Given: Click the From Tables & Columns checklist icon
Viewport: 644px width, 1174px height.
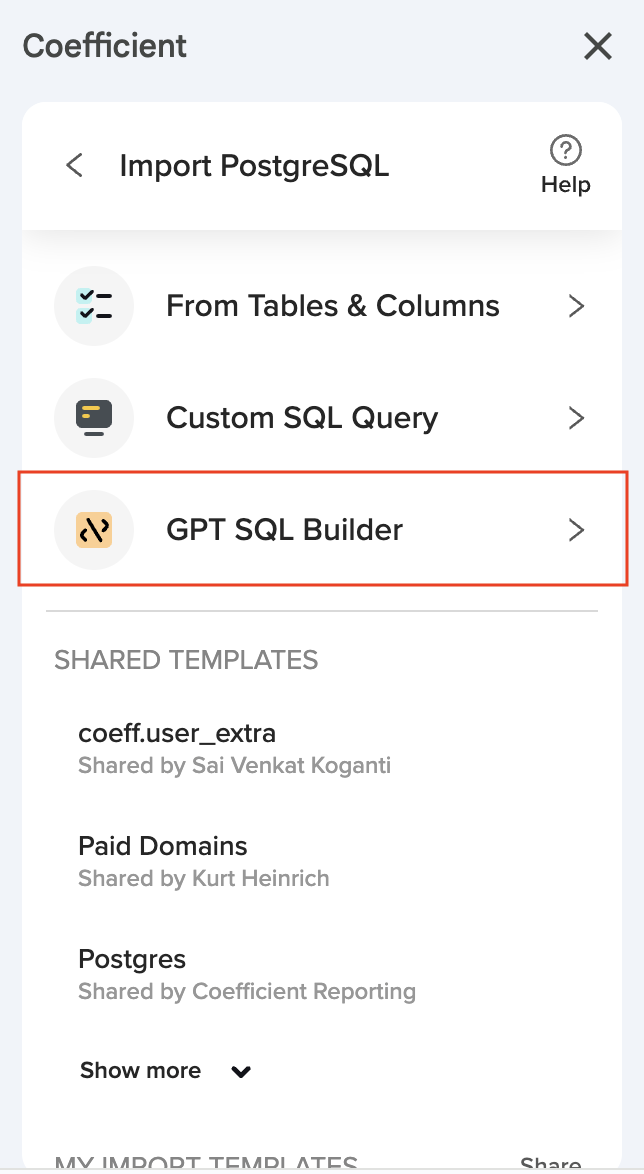Looking at the screenshot, I should pyautogui.click(x=94, y=306).
